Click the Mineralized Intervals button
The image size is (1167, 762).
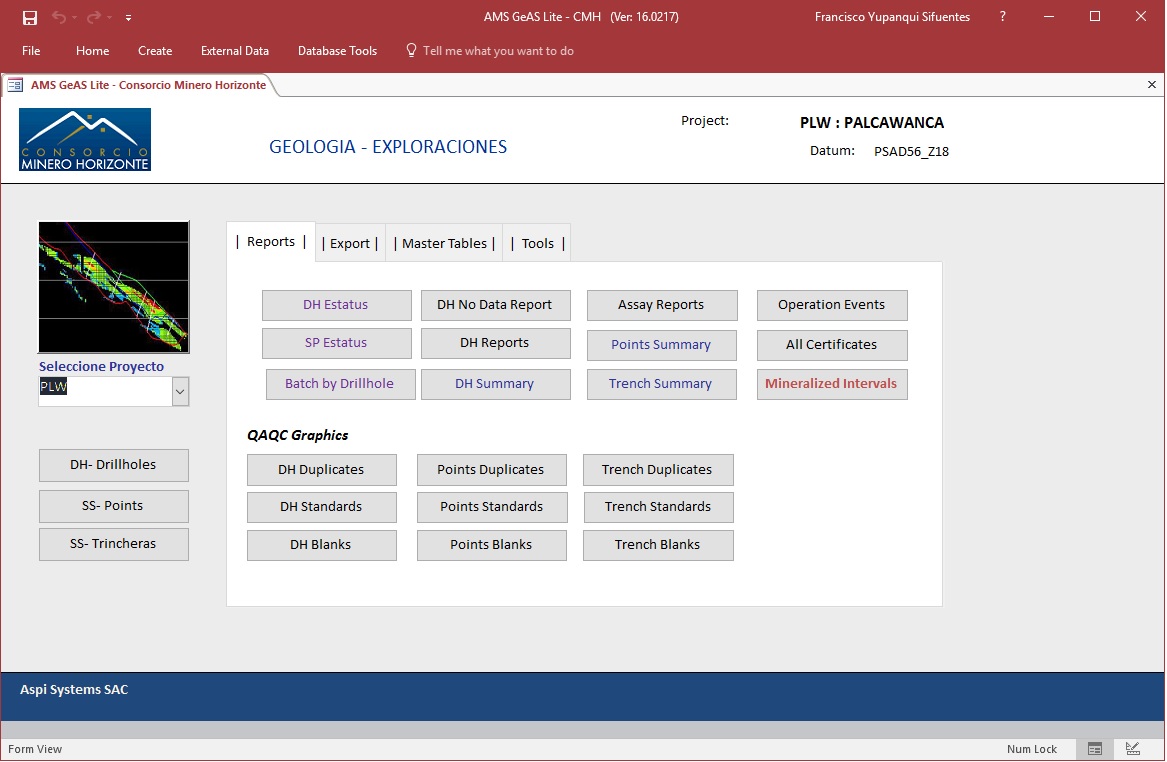pyautogui.click(x=831, y=384)
